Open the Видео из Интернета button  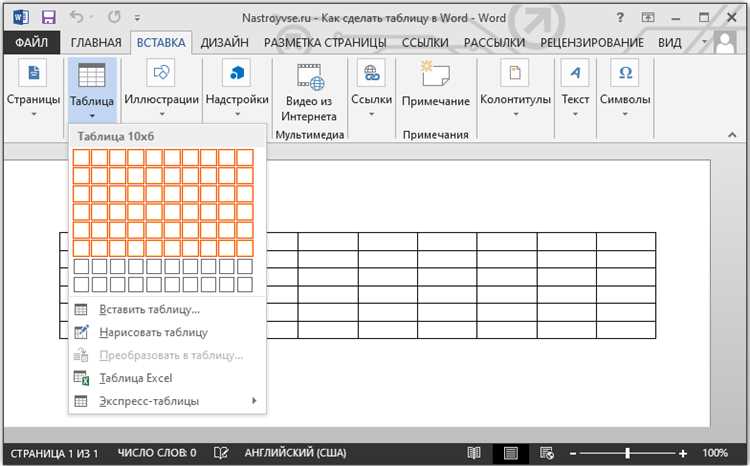pyautogui.click(x=310, y=92)
